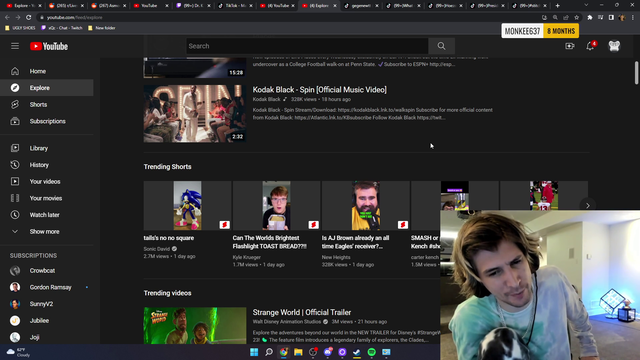Open taskbar search icon

269,352
